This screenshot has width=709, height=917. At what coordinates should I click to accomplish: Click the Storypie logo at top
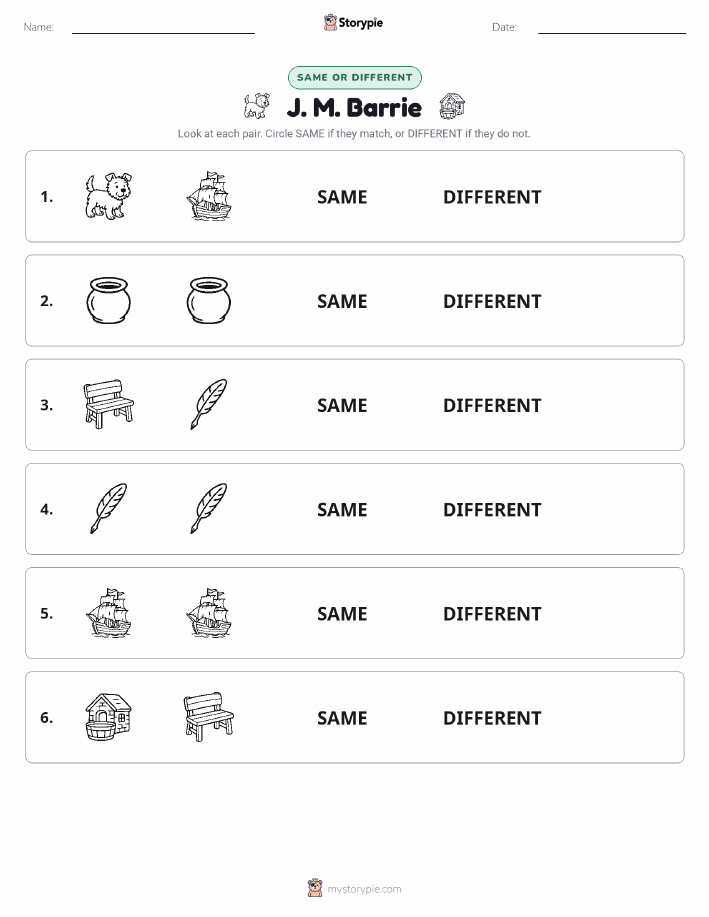[x=353, y=23]
